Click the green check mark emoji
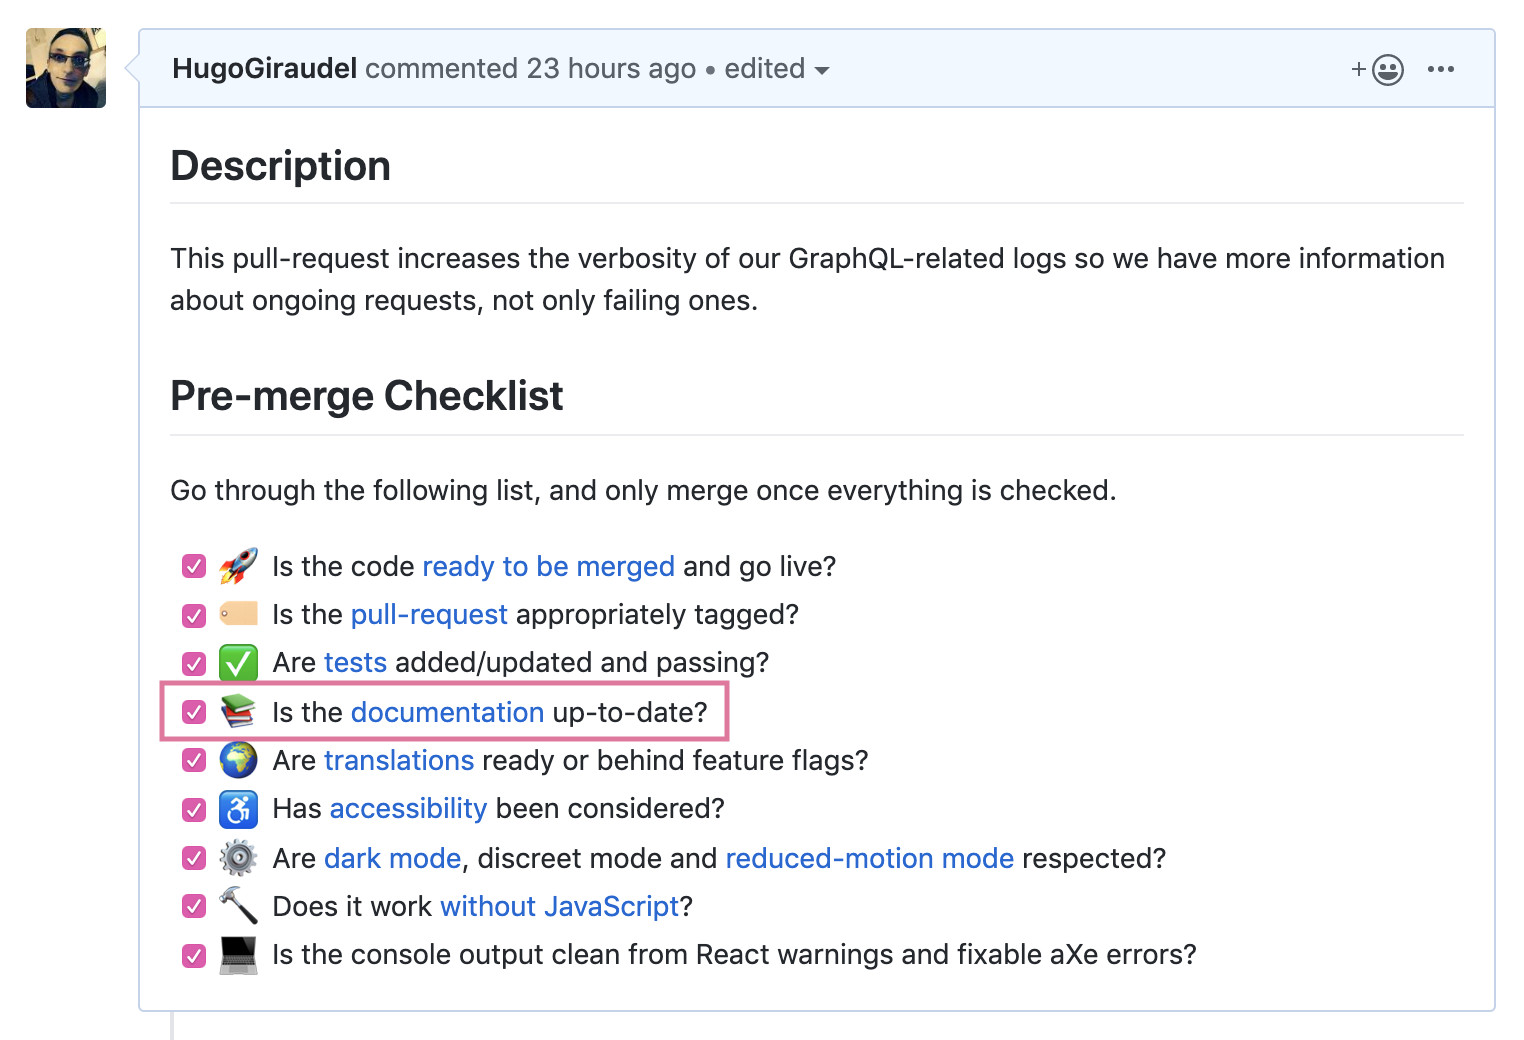The height and width of the screenshot is (1040, 1524). tap(238, 663)
